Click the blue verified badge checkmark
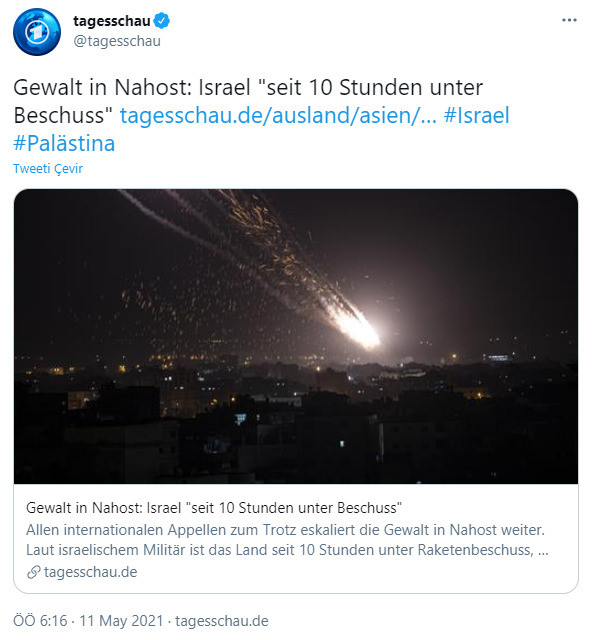This screenshot has height=640, width=592. [162, 21]
